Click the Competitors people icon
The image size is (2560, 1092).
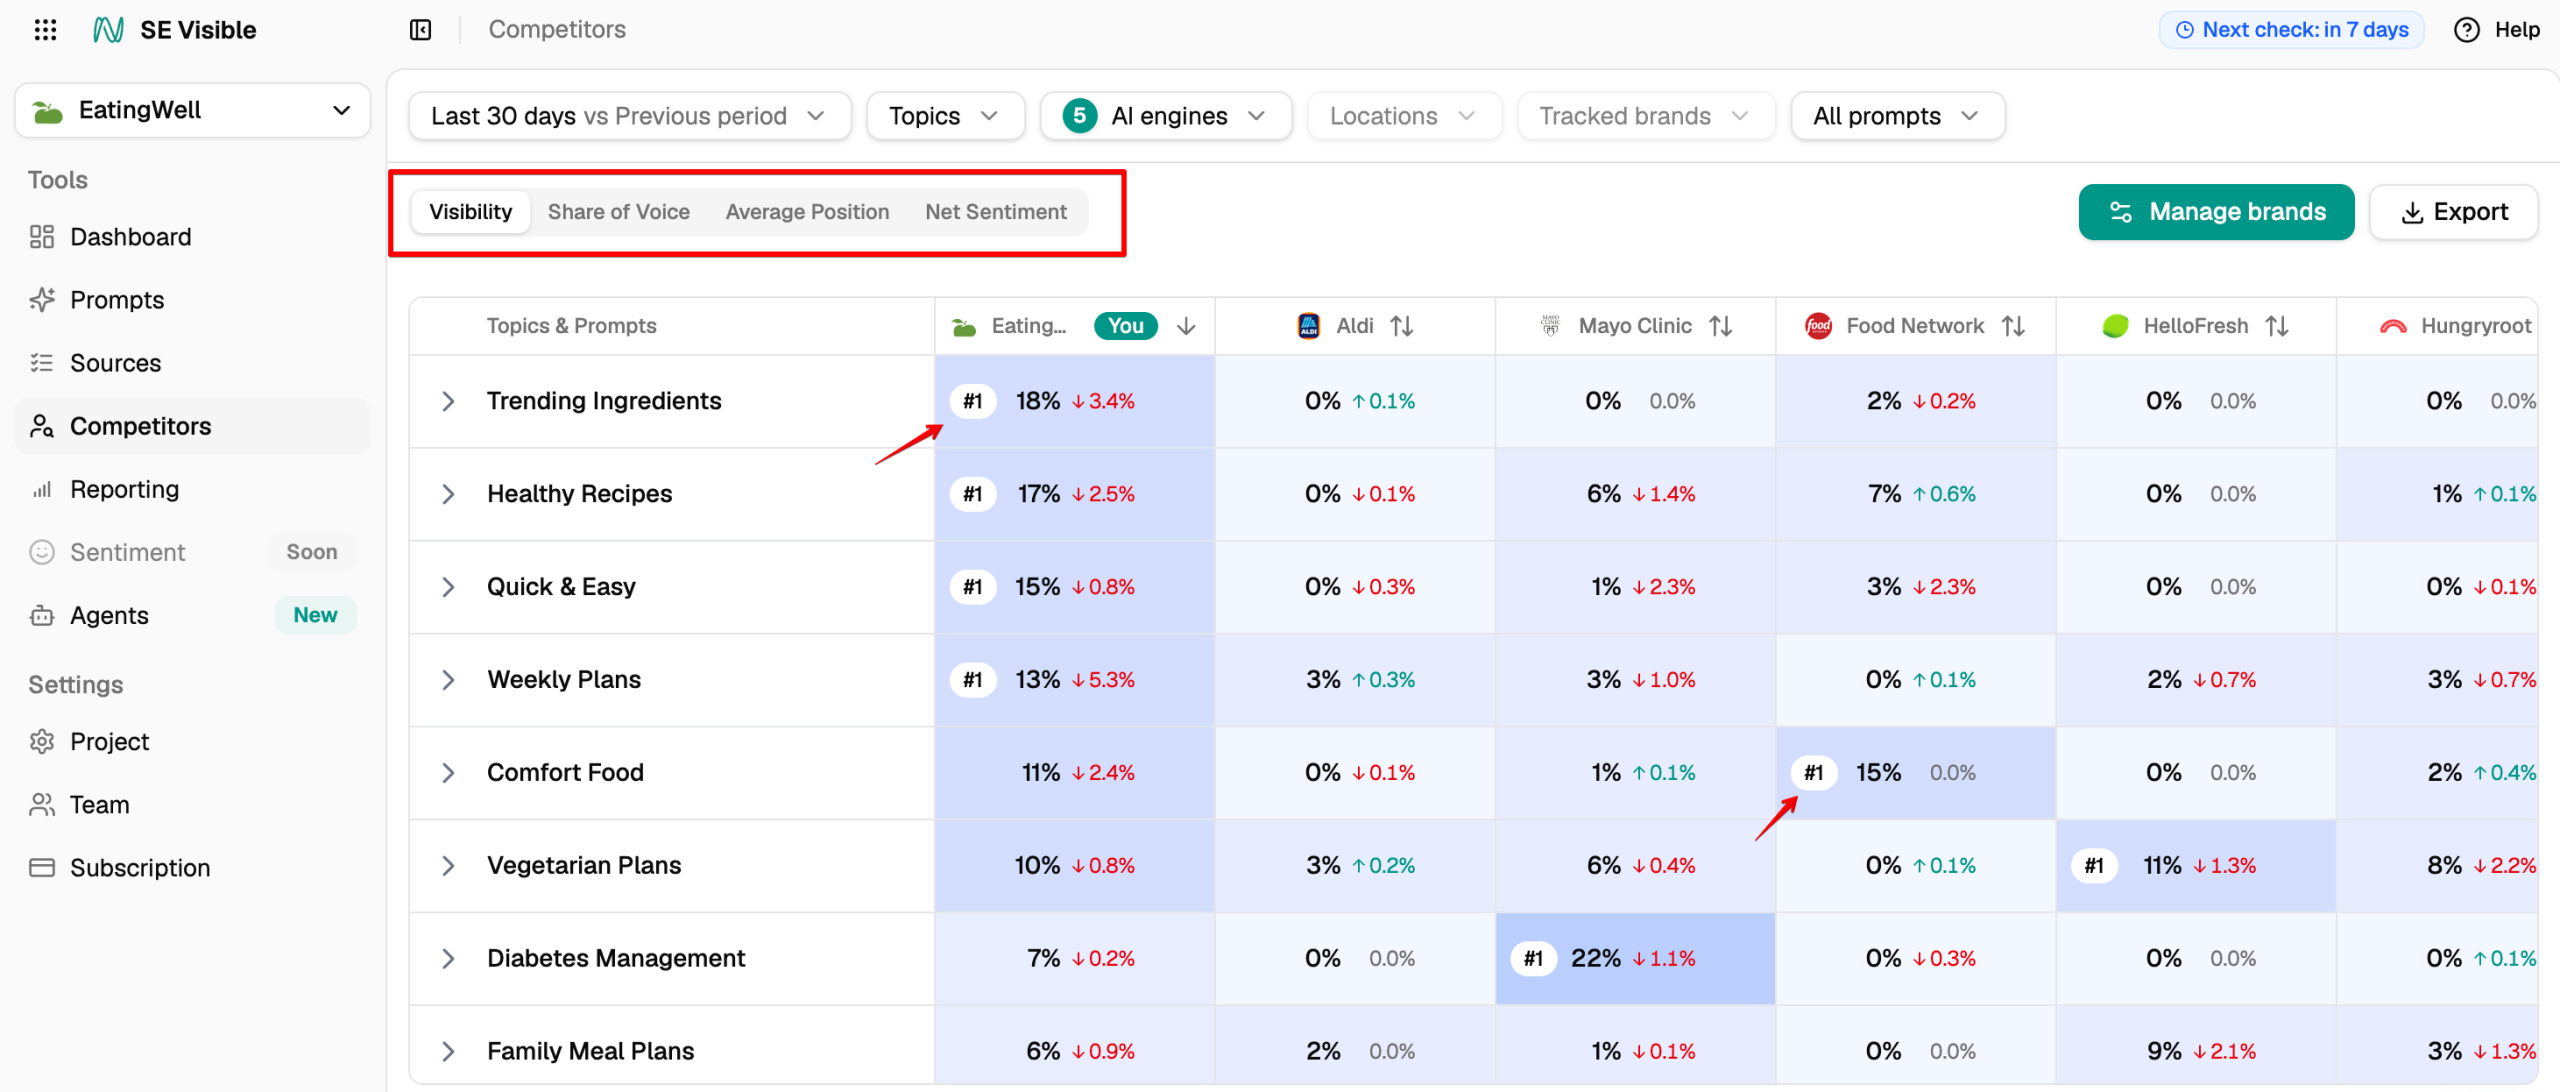[x=42, y=426]
